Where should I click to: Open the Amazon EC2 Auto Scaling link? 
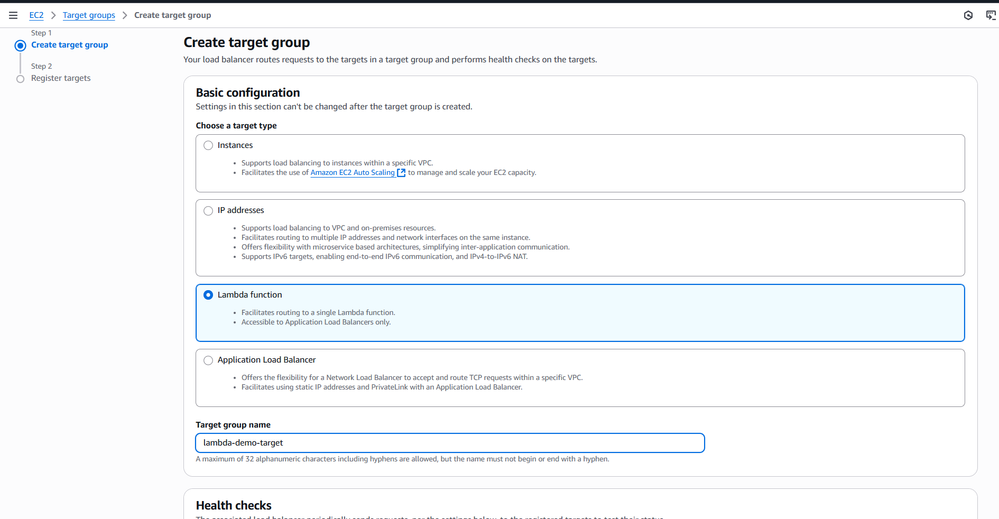(x=352, y=173)
